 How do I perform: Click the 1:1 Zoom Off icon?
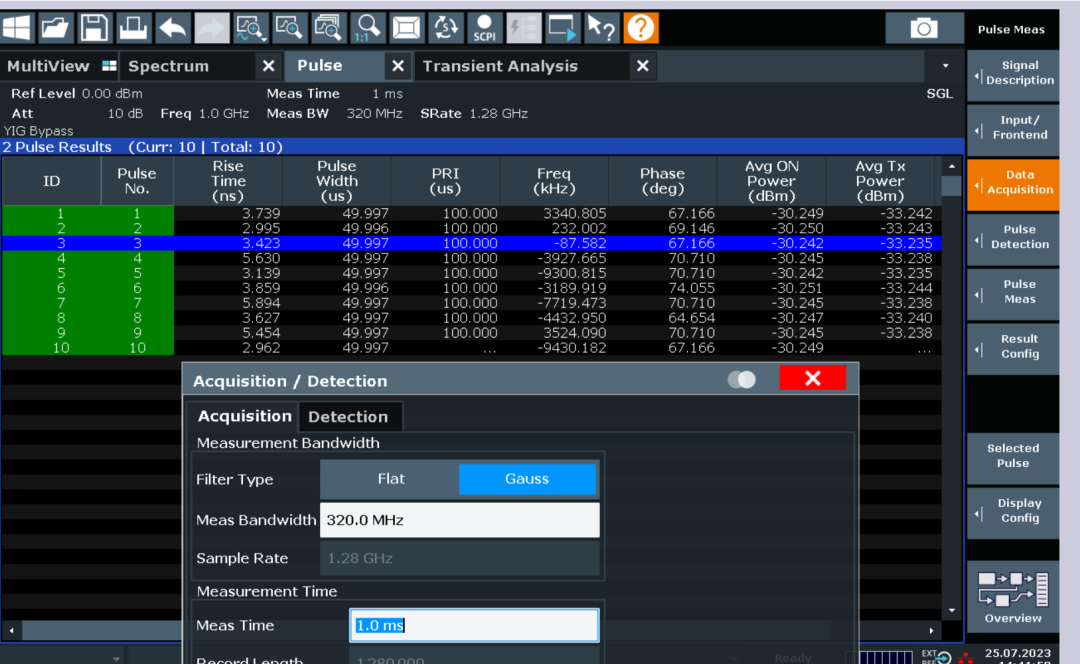pyautogui.click(x=367, y=28)
